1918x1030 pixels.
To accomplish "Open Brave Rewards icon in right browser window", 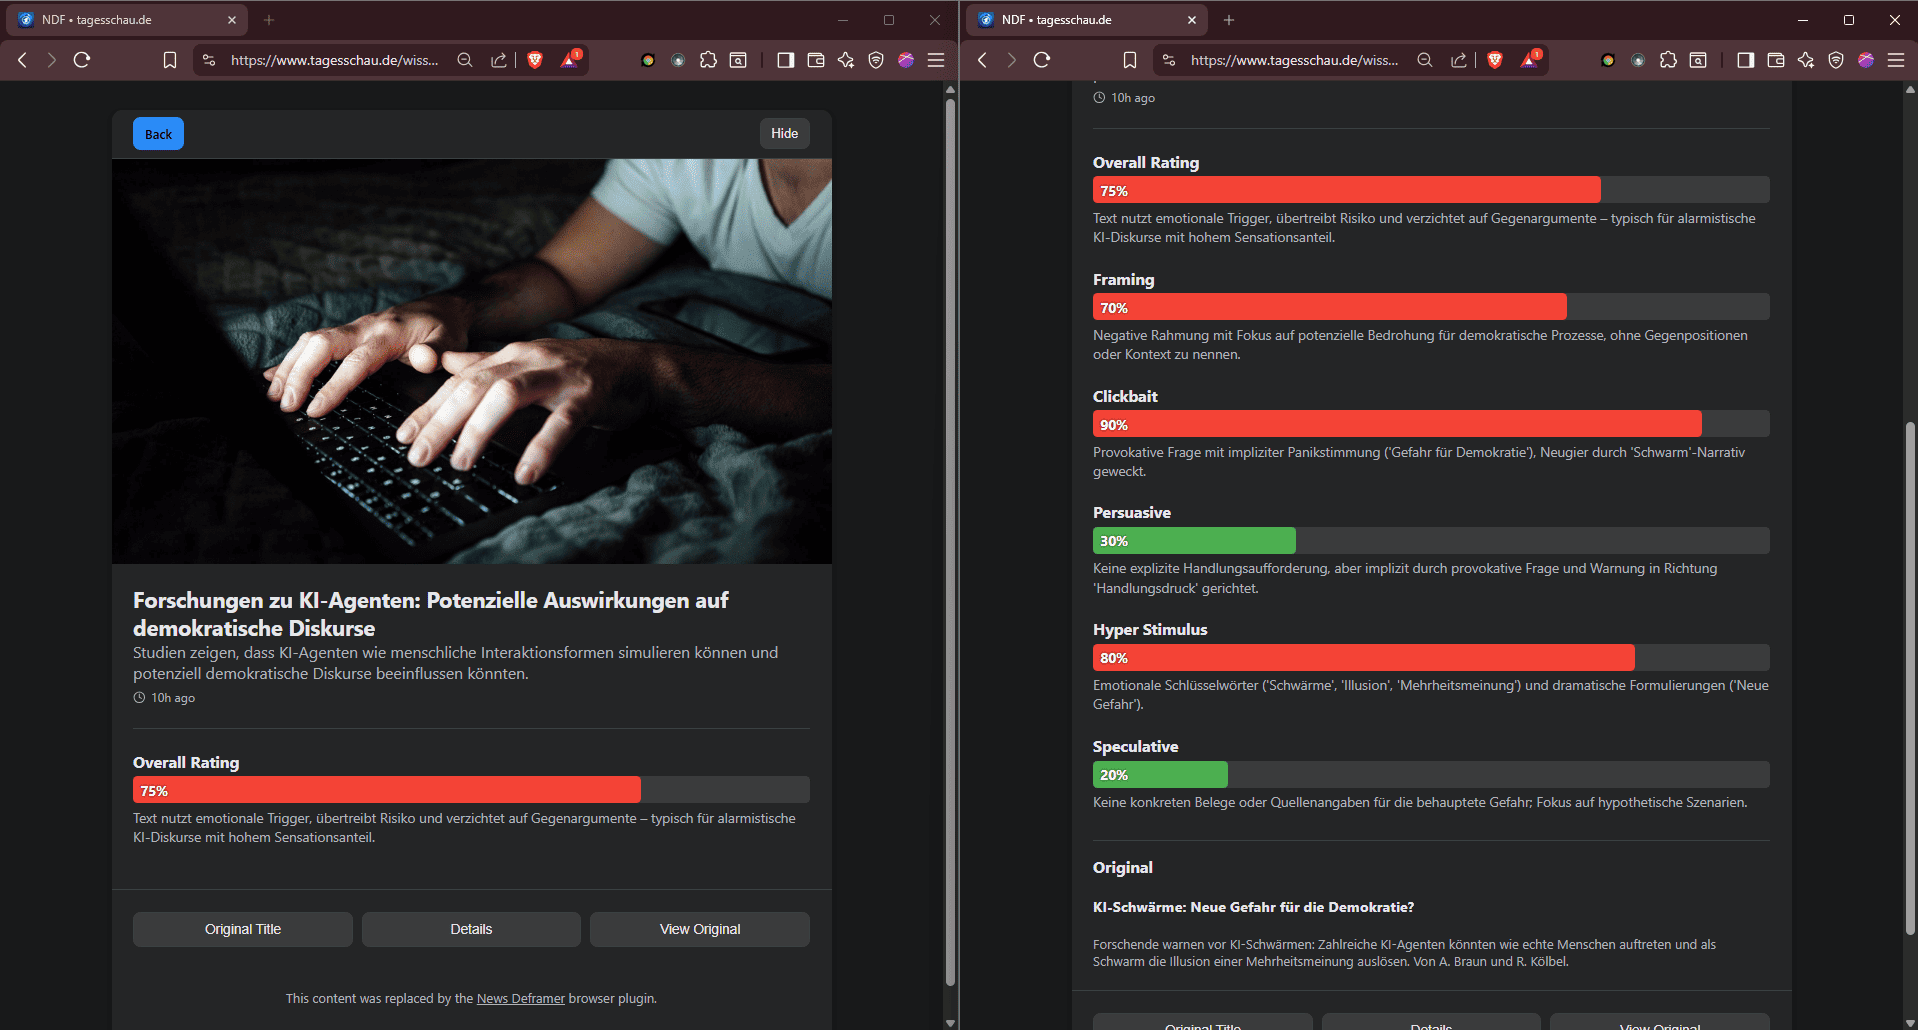I will (x=1529, y=60).
